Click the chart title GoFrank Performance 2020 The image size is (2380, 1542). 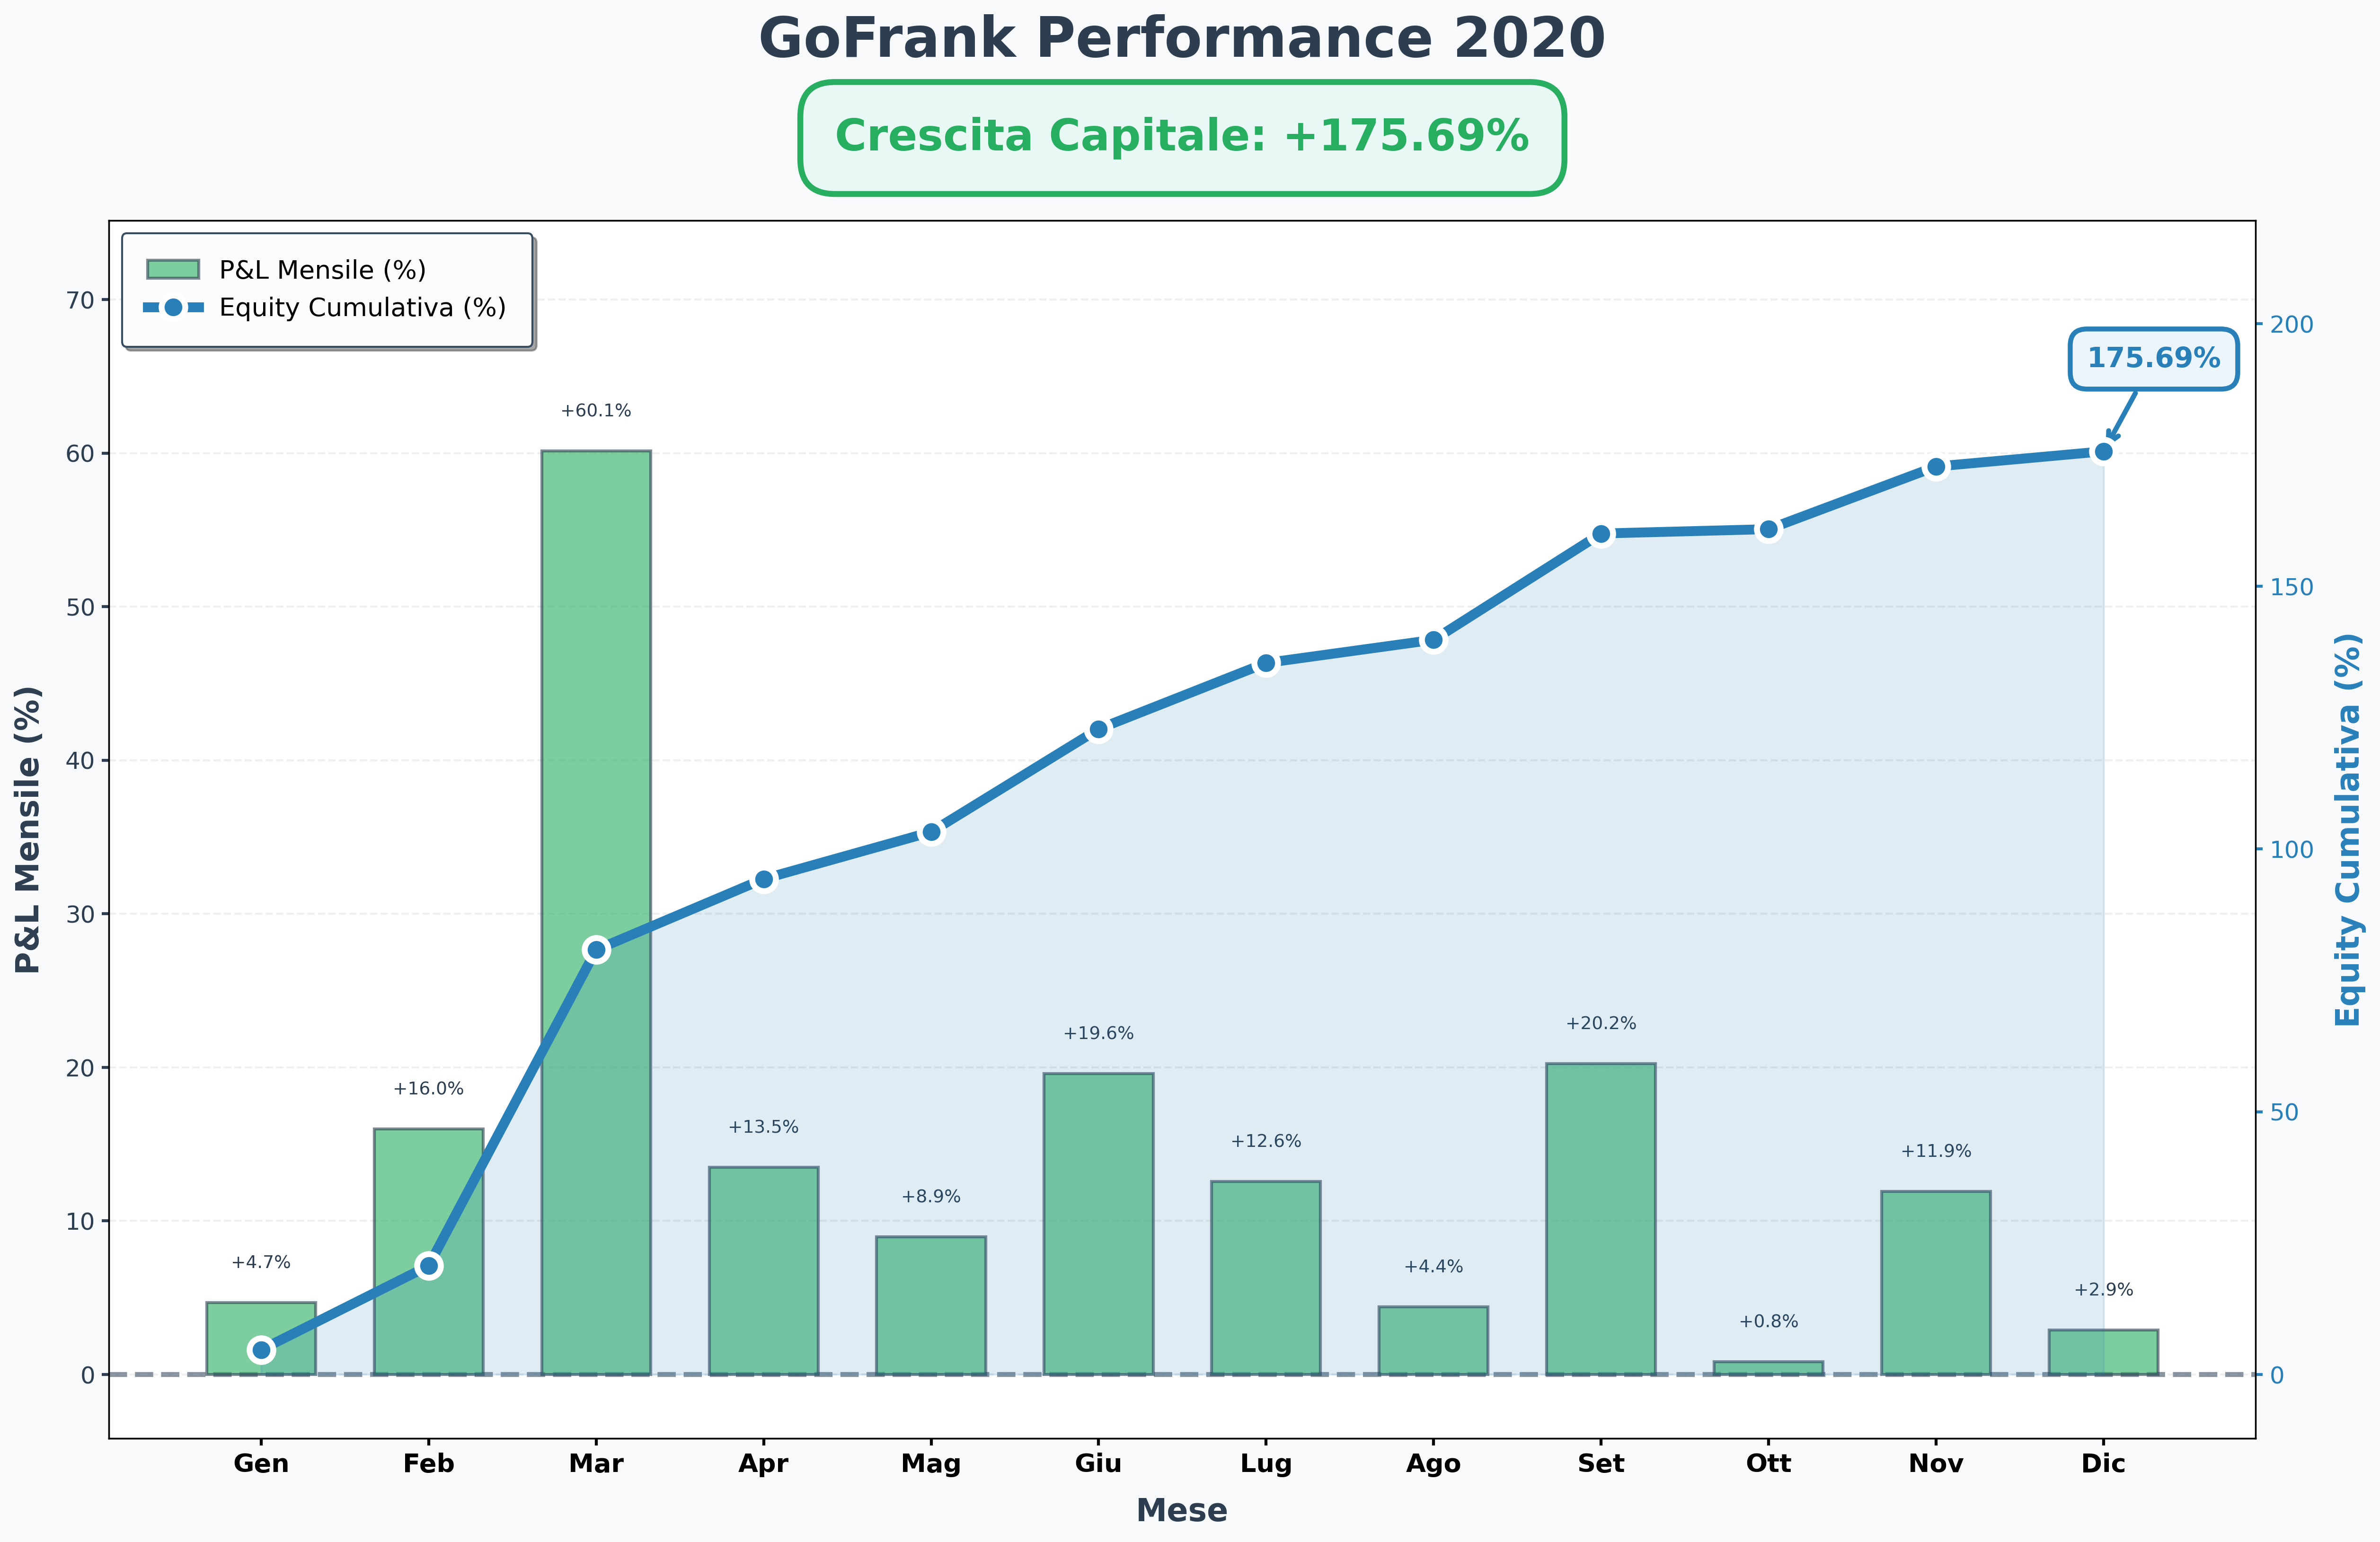pos(1182,39)
